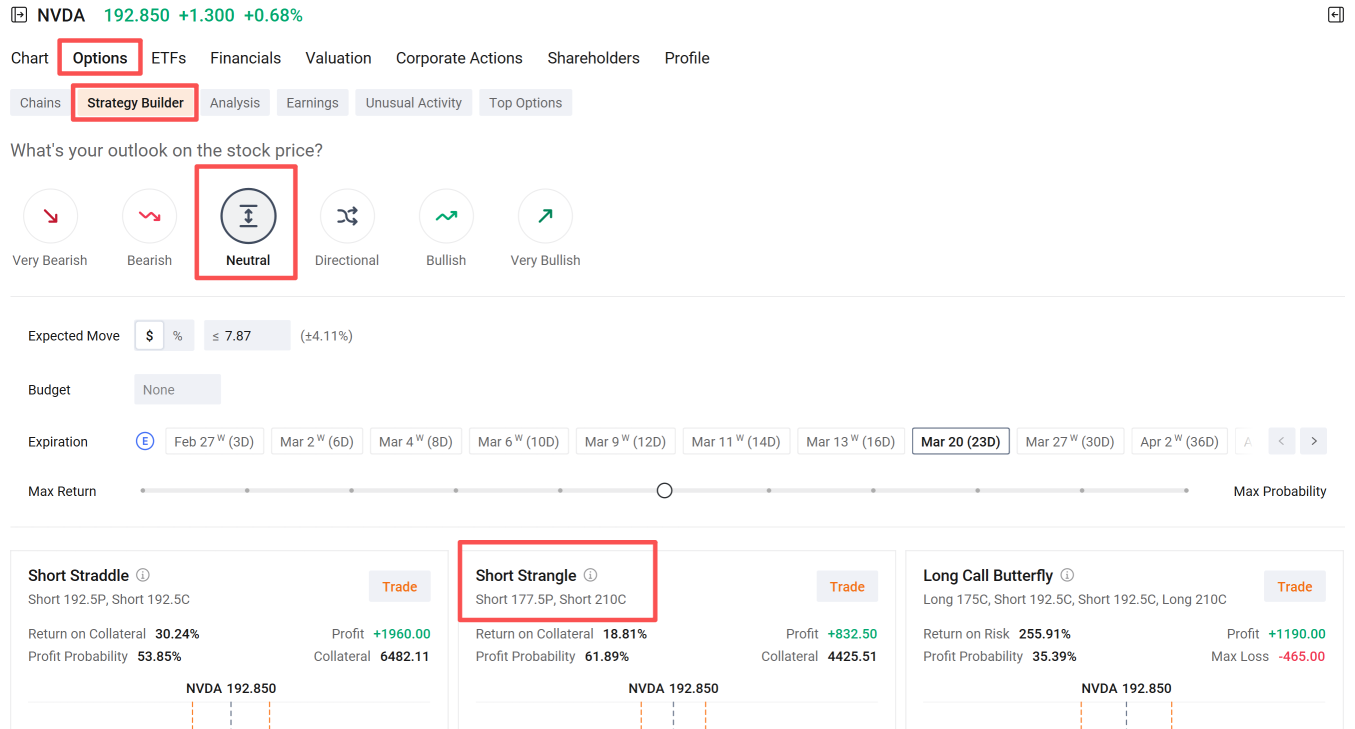The image size is (1355, 729).
Task: Select the Very Bearish outlook icon
Action: click(x=50, y=216)
